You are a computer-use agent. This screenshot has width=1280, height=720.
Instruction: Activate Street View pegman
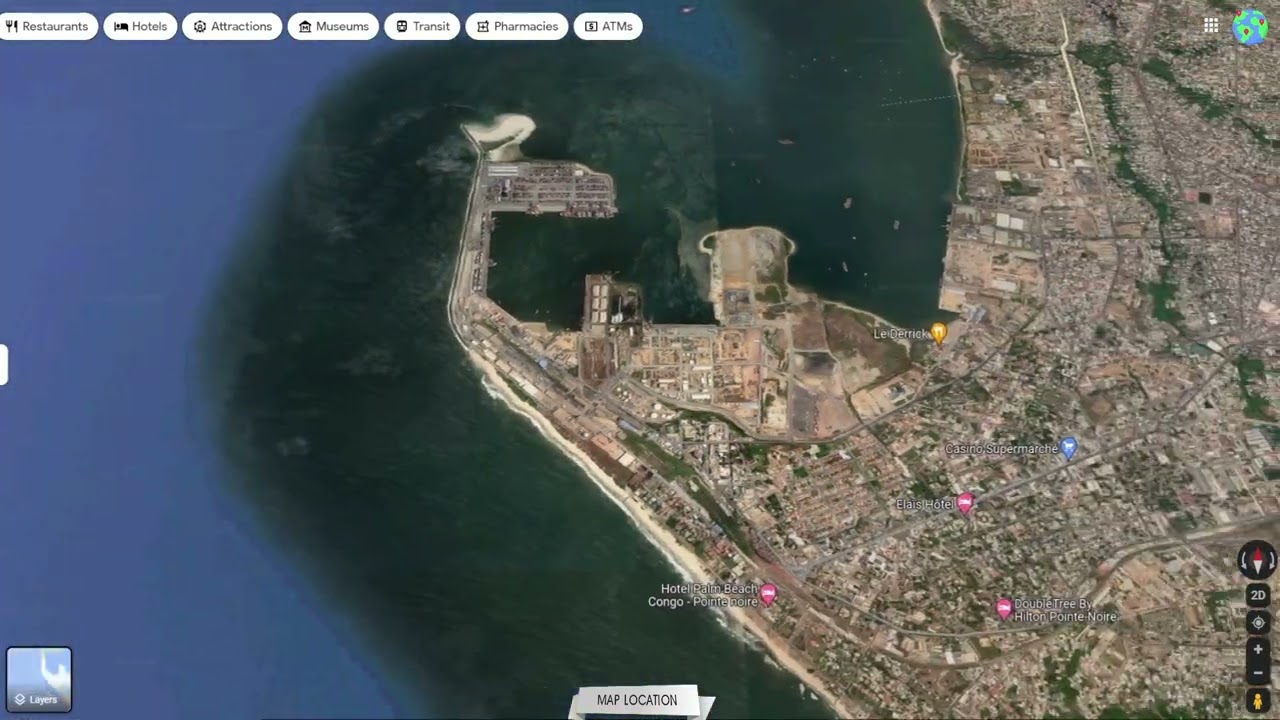point(1258,700)
